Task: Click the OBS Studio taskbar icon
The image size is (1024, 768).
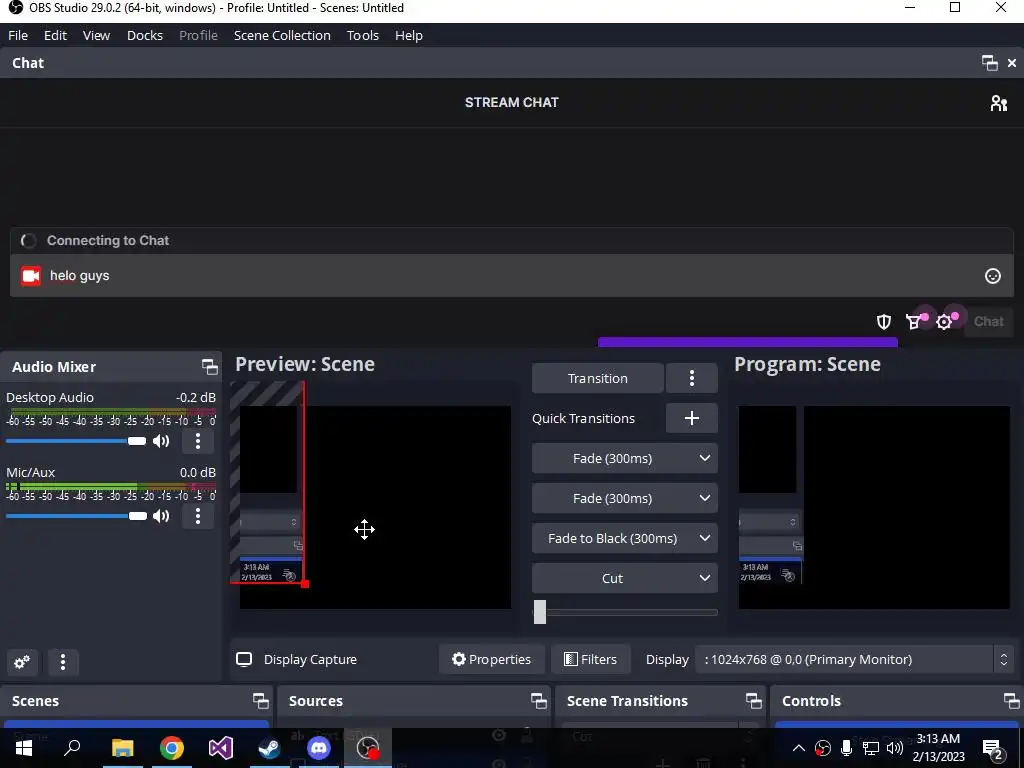Action: [368, 747]
